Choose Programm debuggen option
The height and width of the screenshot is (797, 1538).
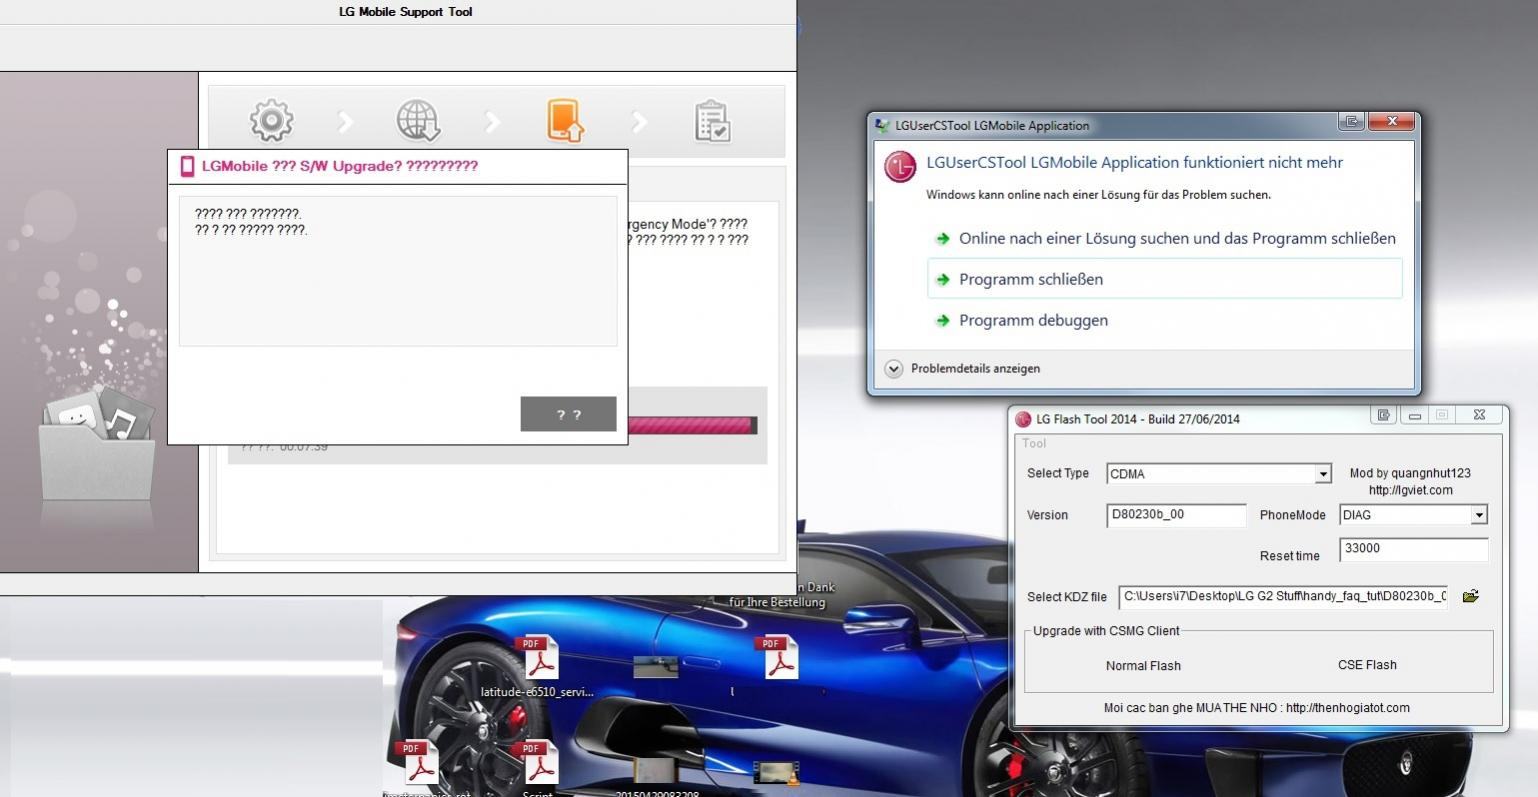pyautogui.click(x=1165, y=320)
